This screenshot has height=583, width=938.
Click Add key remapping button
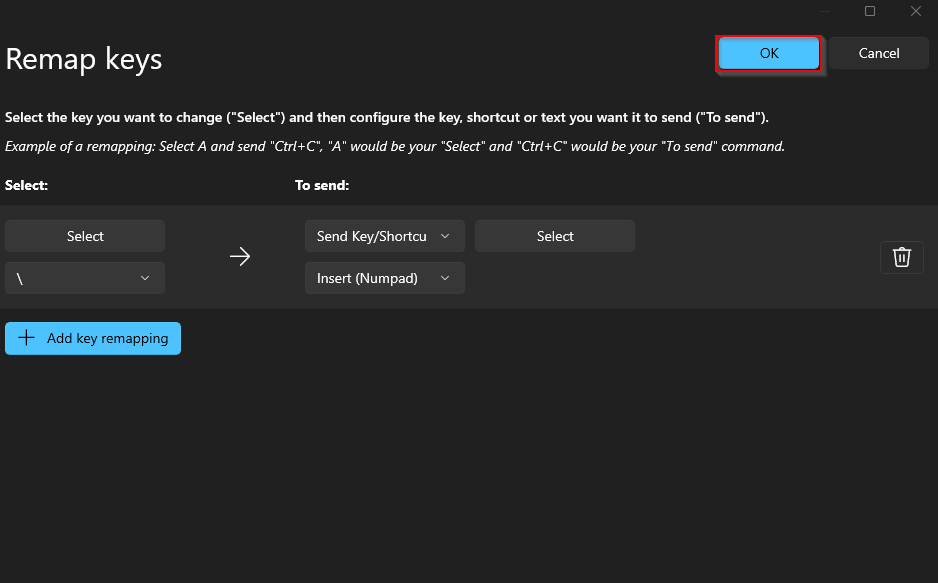click(x=93, y=338)
